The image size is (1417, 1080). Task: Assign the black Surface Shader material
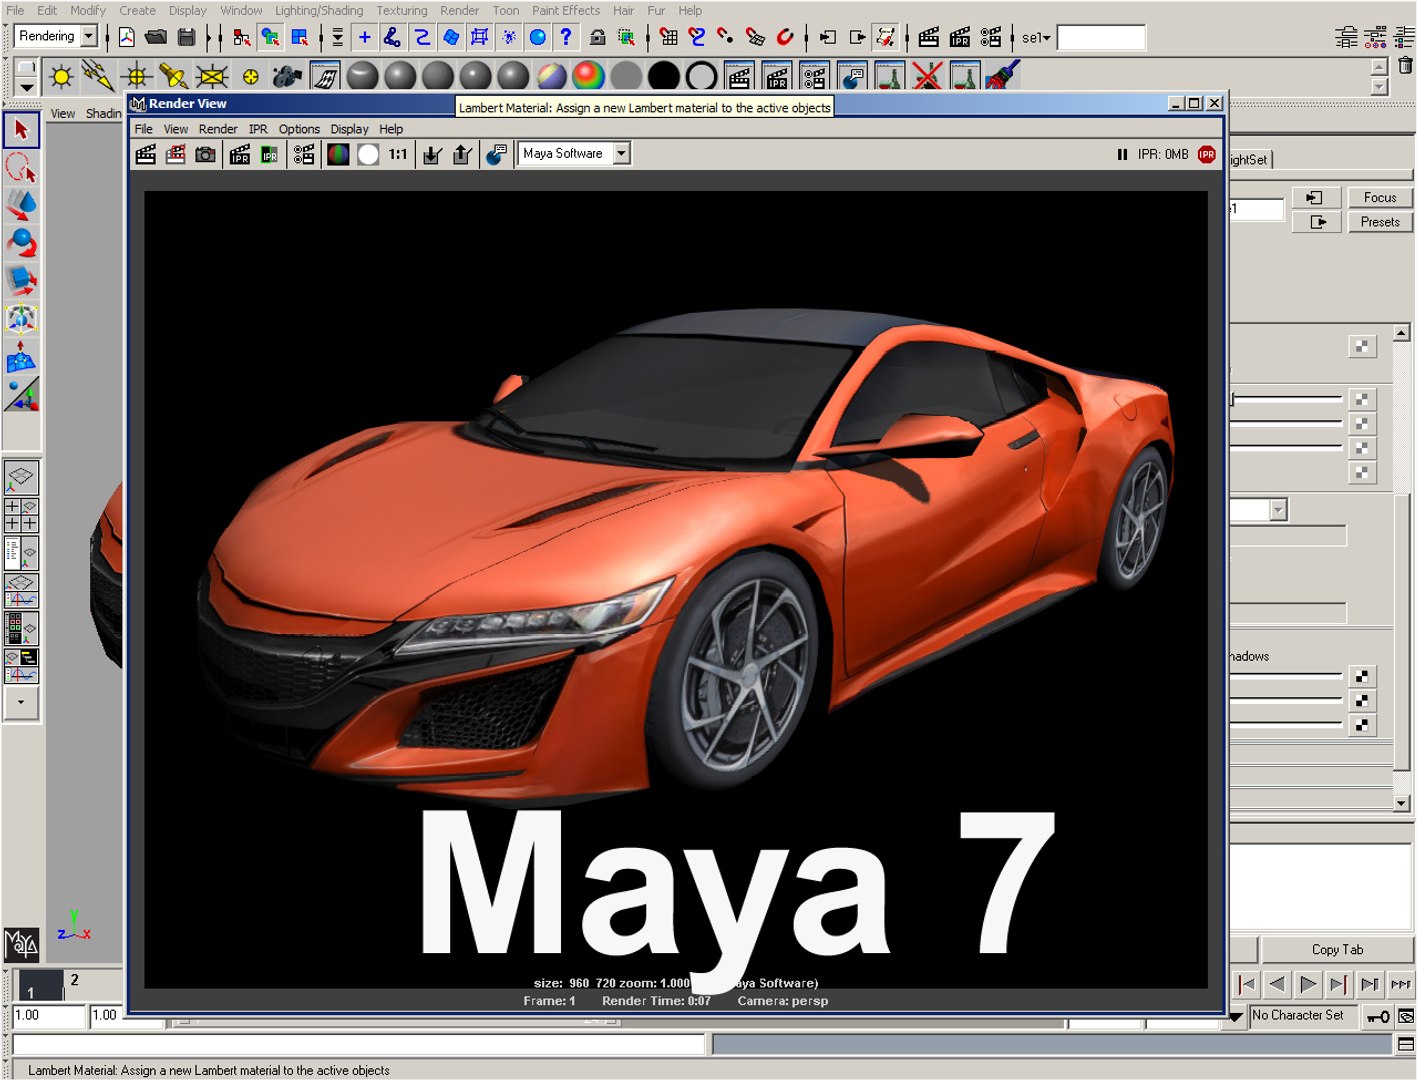tap(663, 76)
